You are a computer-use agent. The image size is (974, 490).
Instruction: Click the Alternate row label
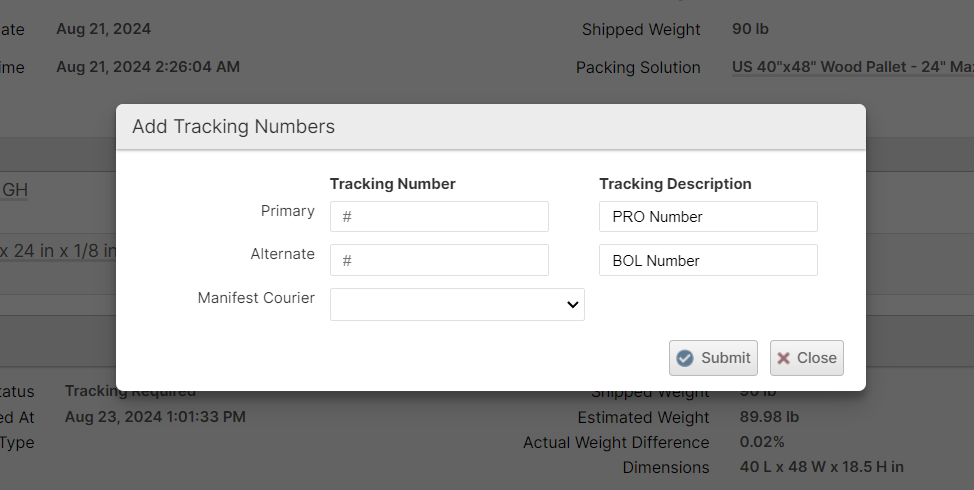pyautogui.click(x=283, y=254)
